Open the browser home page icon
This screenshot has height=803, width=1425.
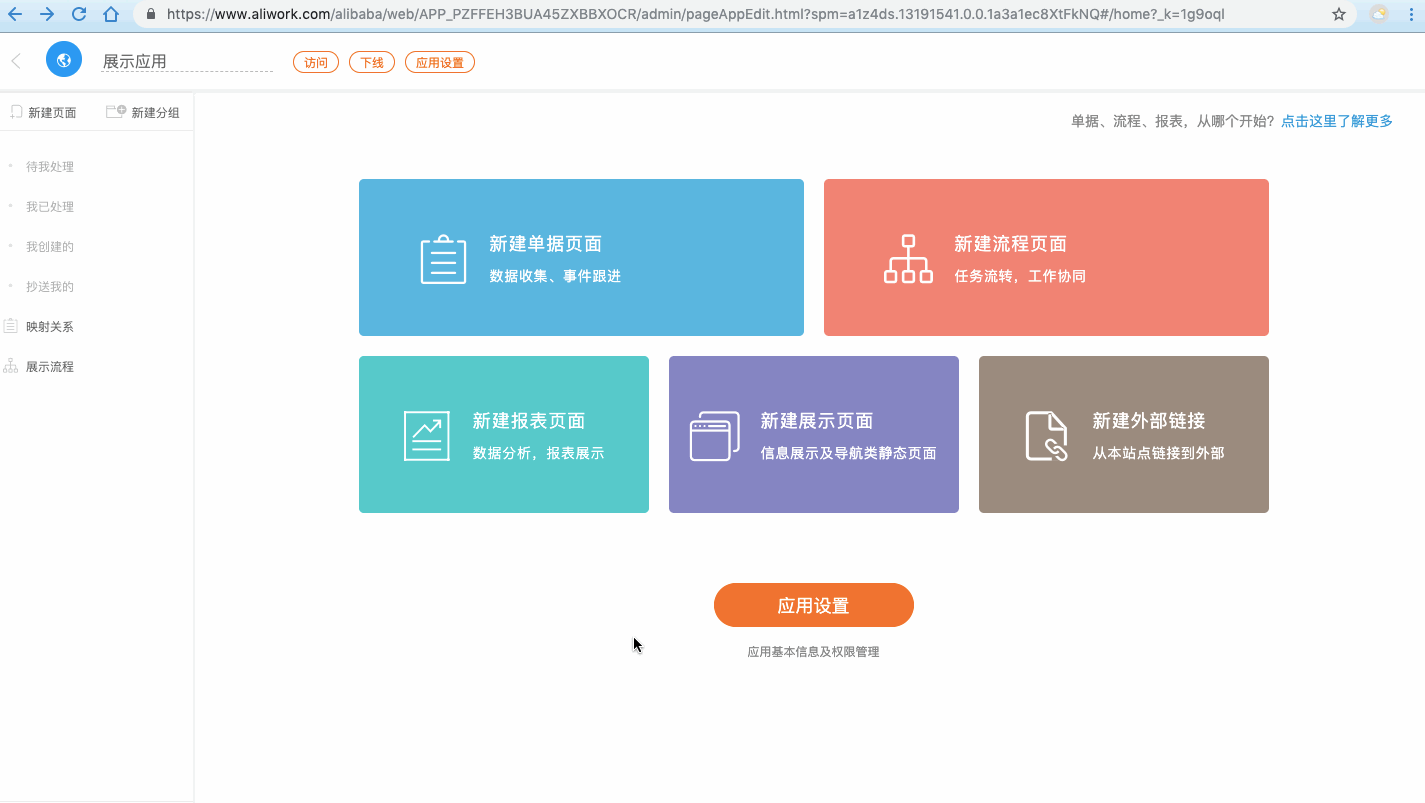tap(111, 14)
